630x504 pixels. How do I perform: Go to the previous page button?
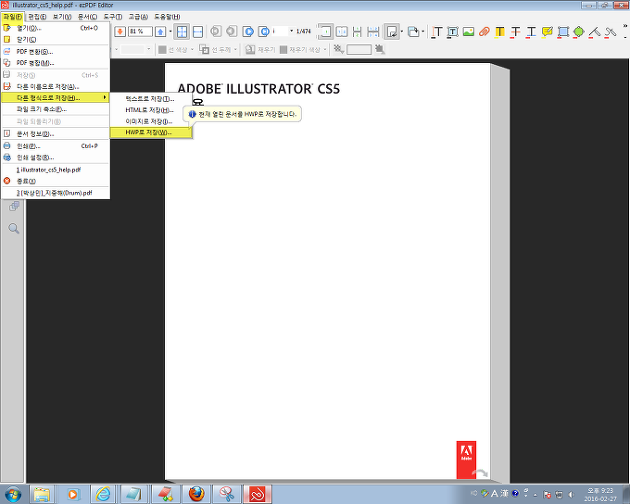[x=232, y=31]
